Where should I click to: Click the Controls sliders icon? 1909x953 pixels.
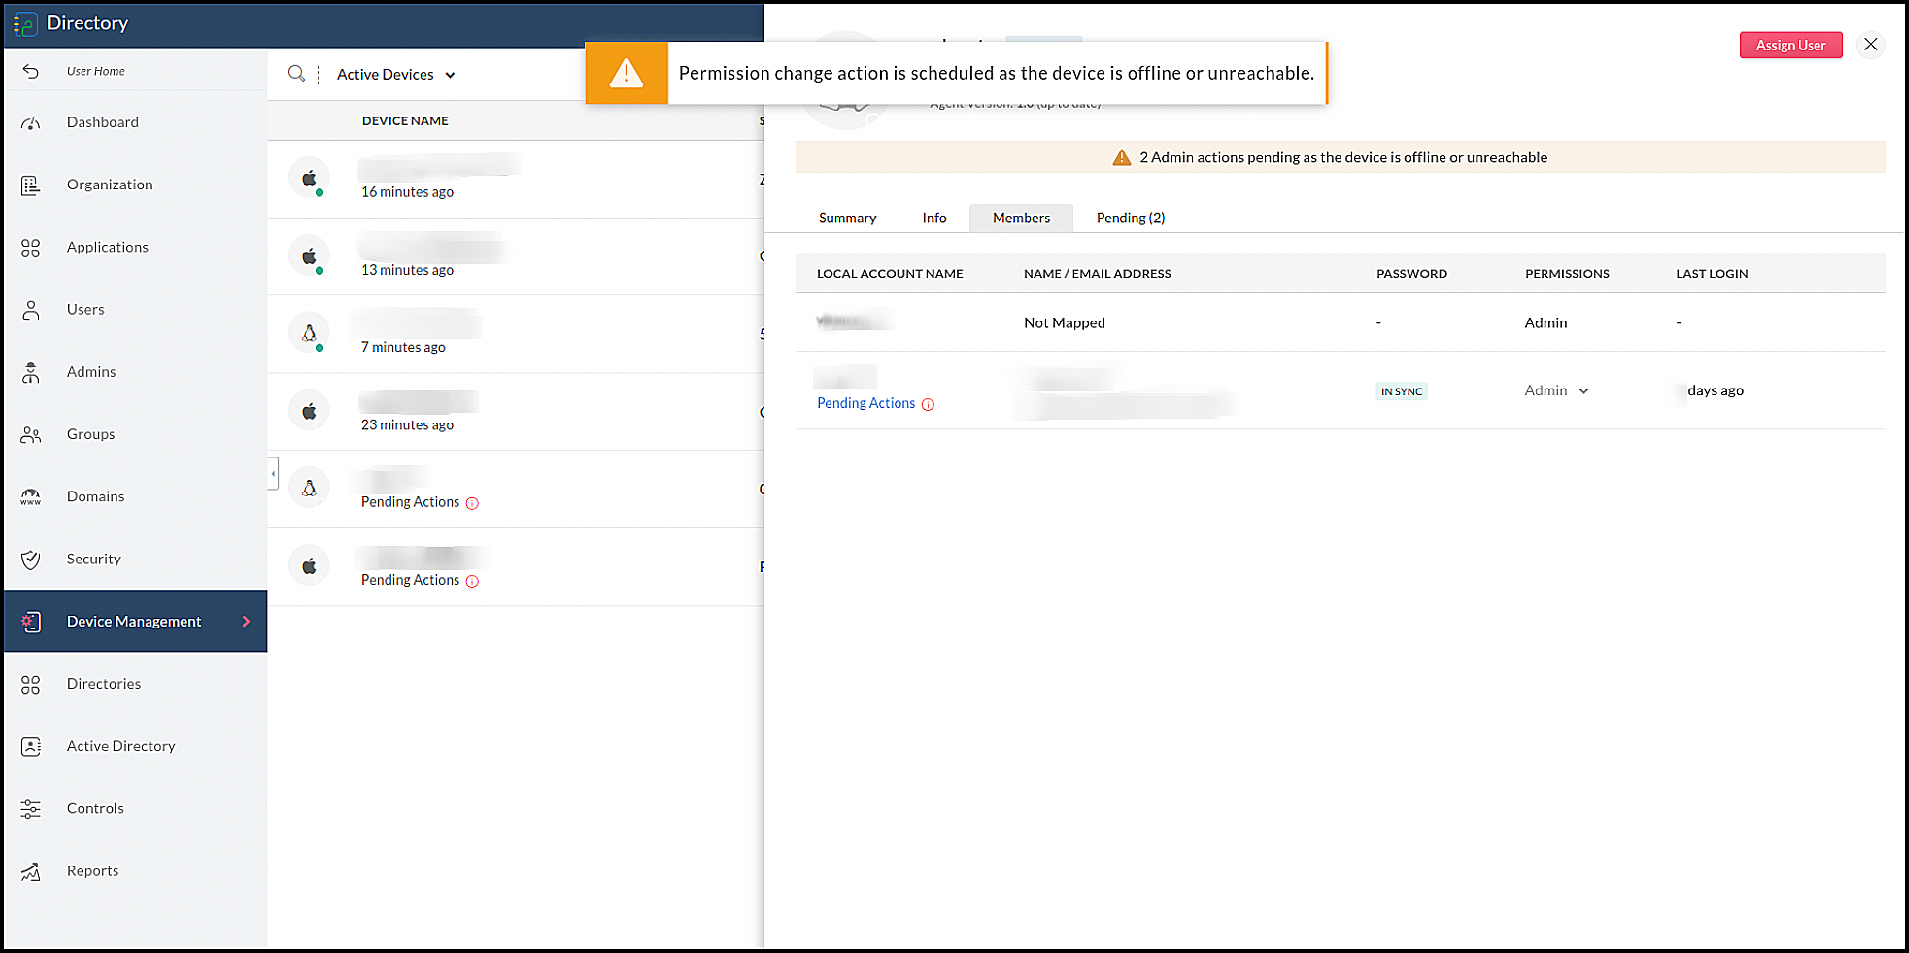31,809
